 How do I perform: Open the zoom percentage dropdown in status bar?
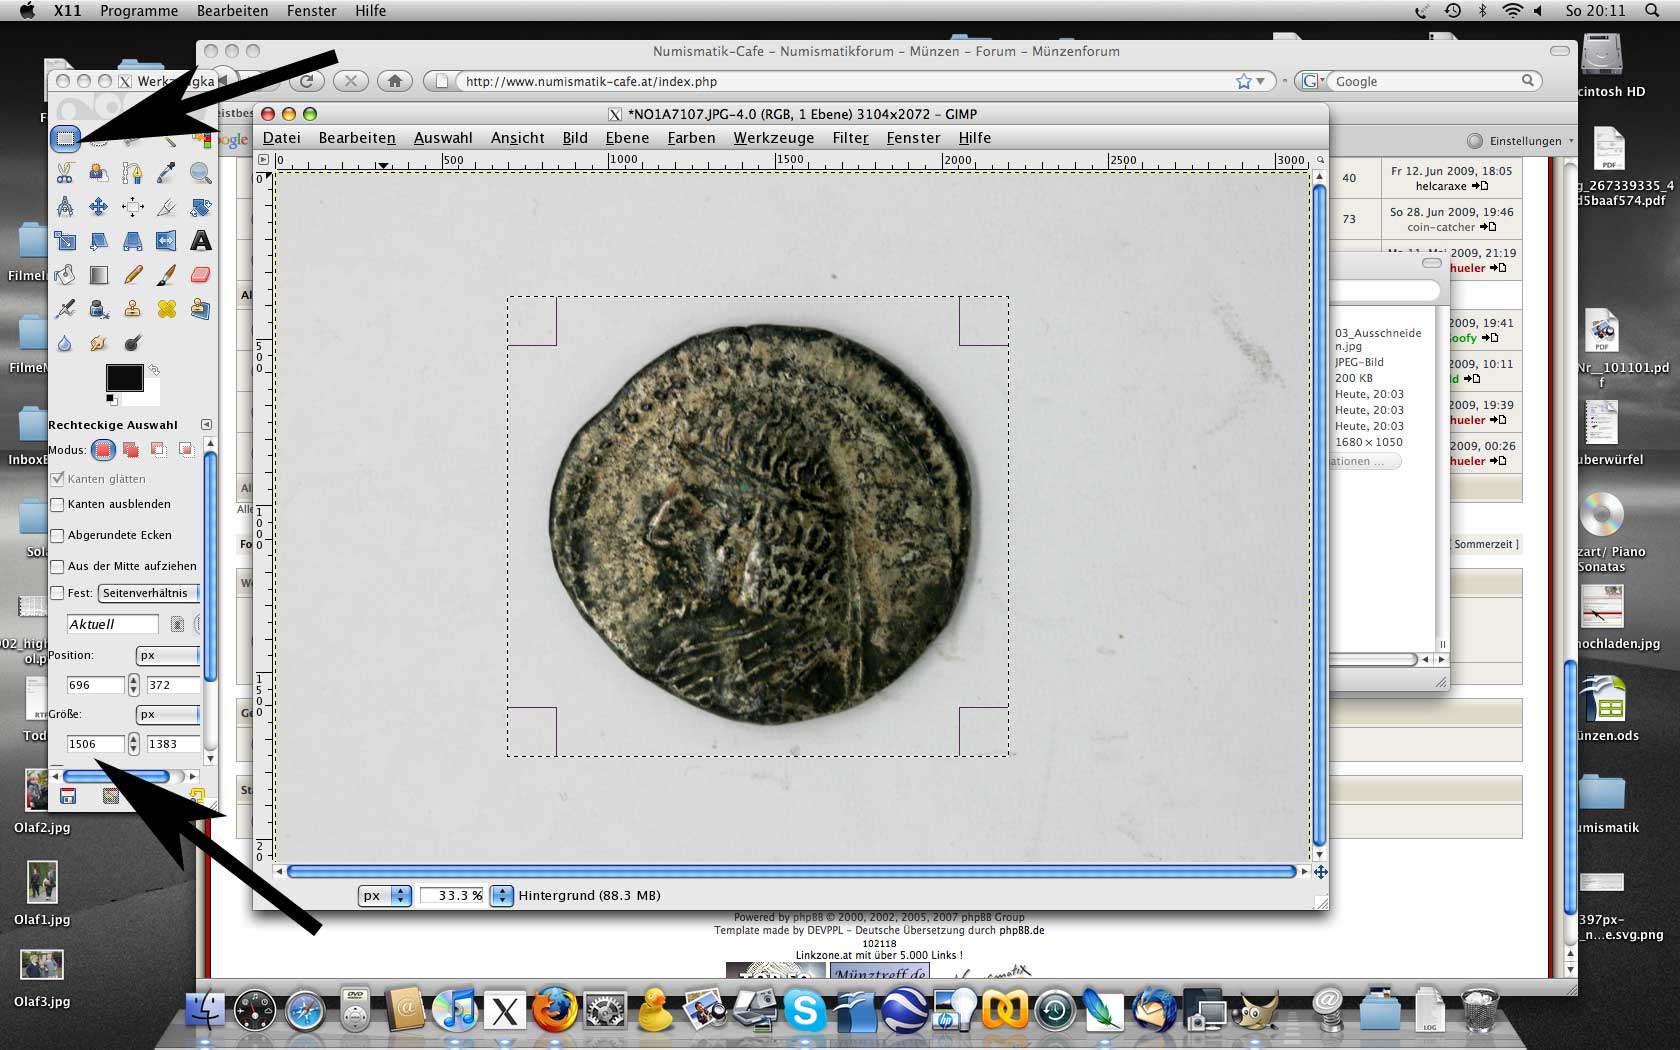click(502, 896)
